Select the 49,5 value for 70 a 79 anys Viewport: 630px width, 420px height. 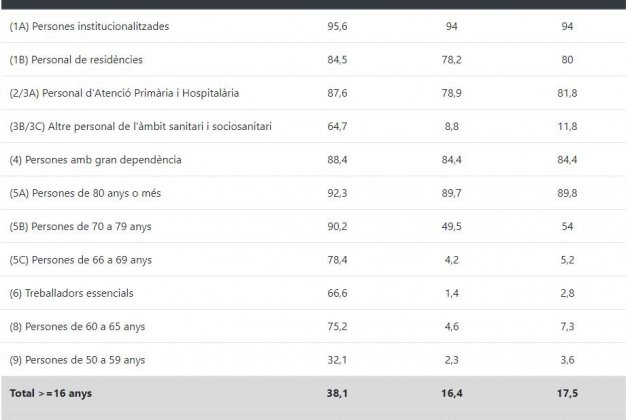pos(452,226)
